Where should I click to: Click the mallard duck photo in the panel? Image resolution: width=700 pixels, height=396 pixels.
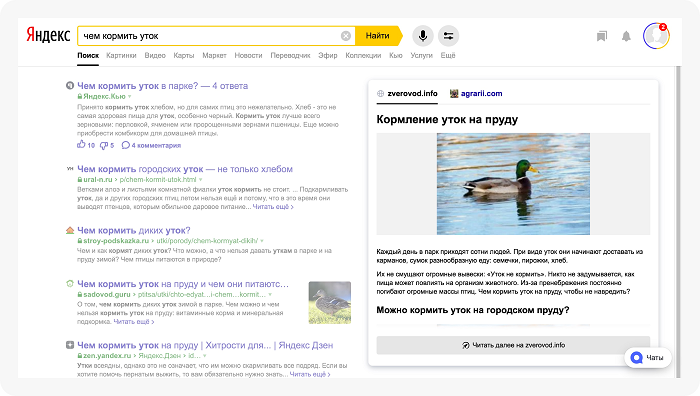513,184
